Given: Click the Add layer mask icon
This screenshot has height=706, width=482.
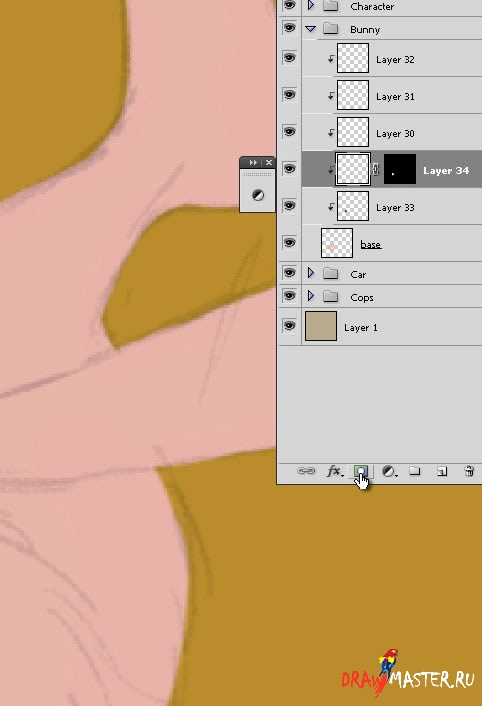Looking at the screenshot, I should tap(361, 471).
